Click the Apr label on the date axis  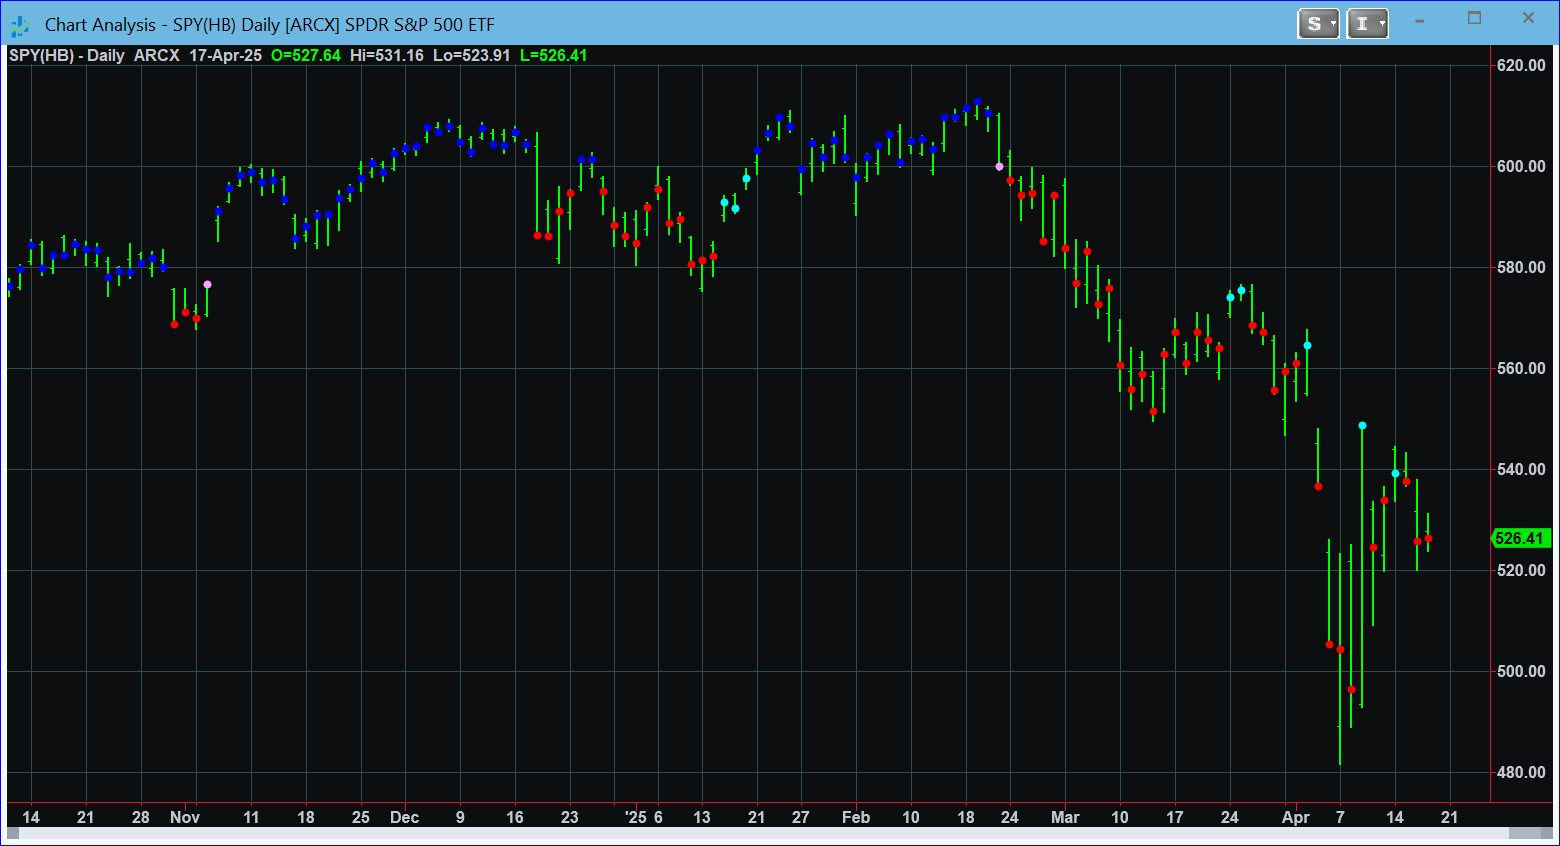(x=1296, y=817)
